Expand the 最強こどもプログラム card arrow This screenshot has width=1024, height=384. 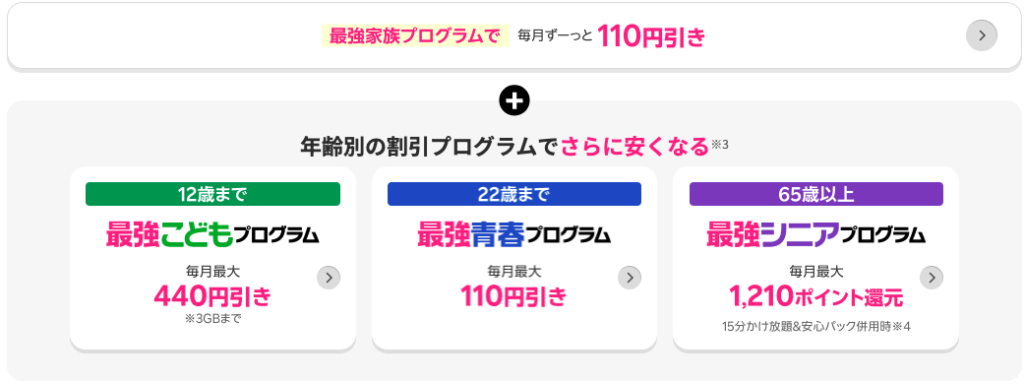[328, 278]
